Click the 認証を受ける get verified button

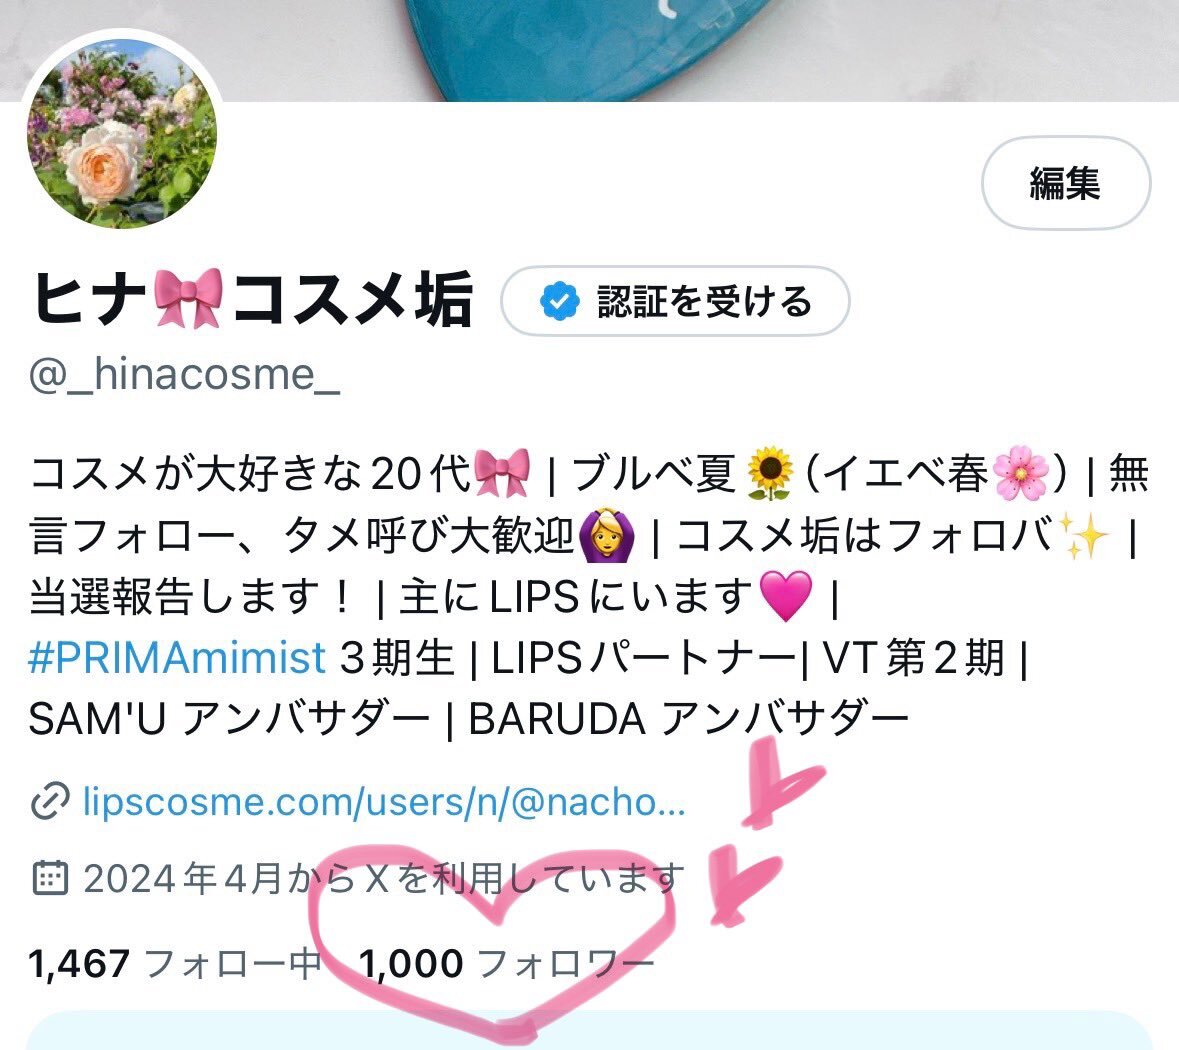tap(675, 301)
